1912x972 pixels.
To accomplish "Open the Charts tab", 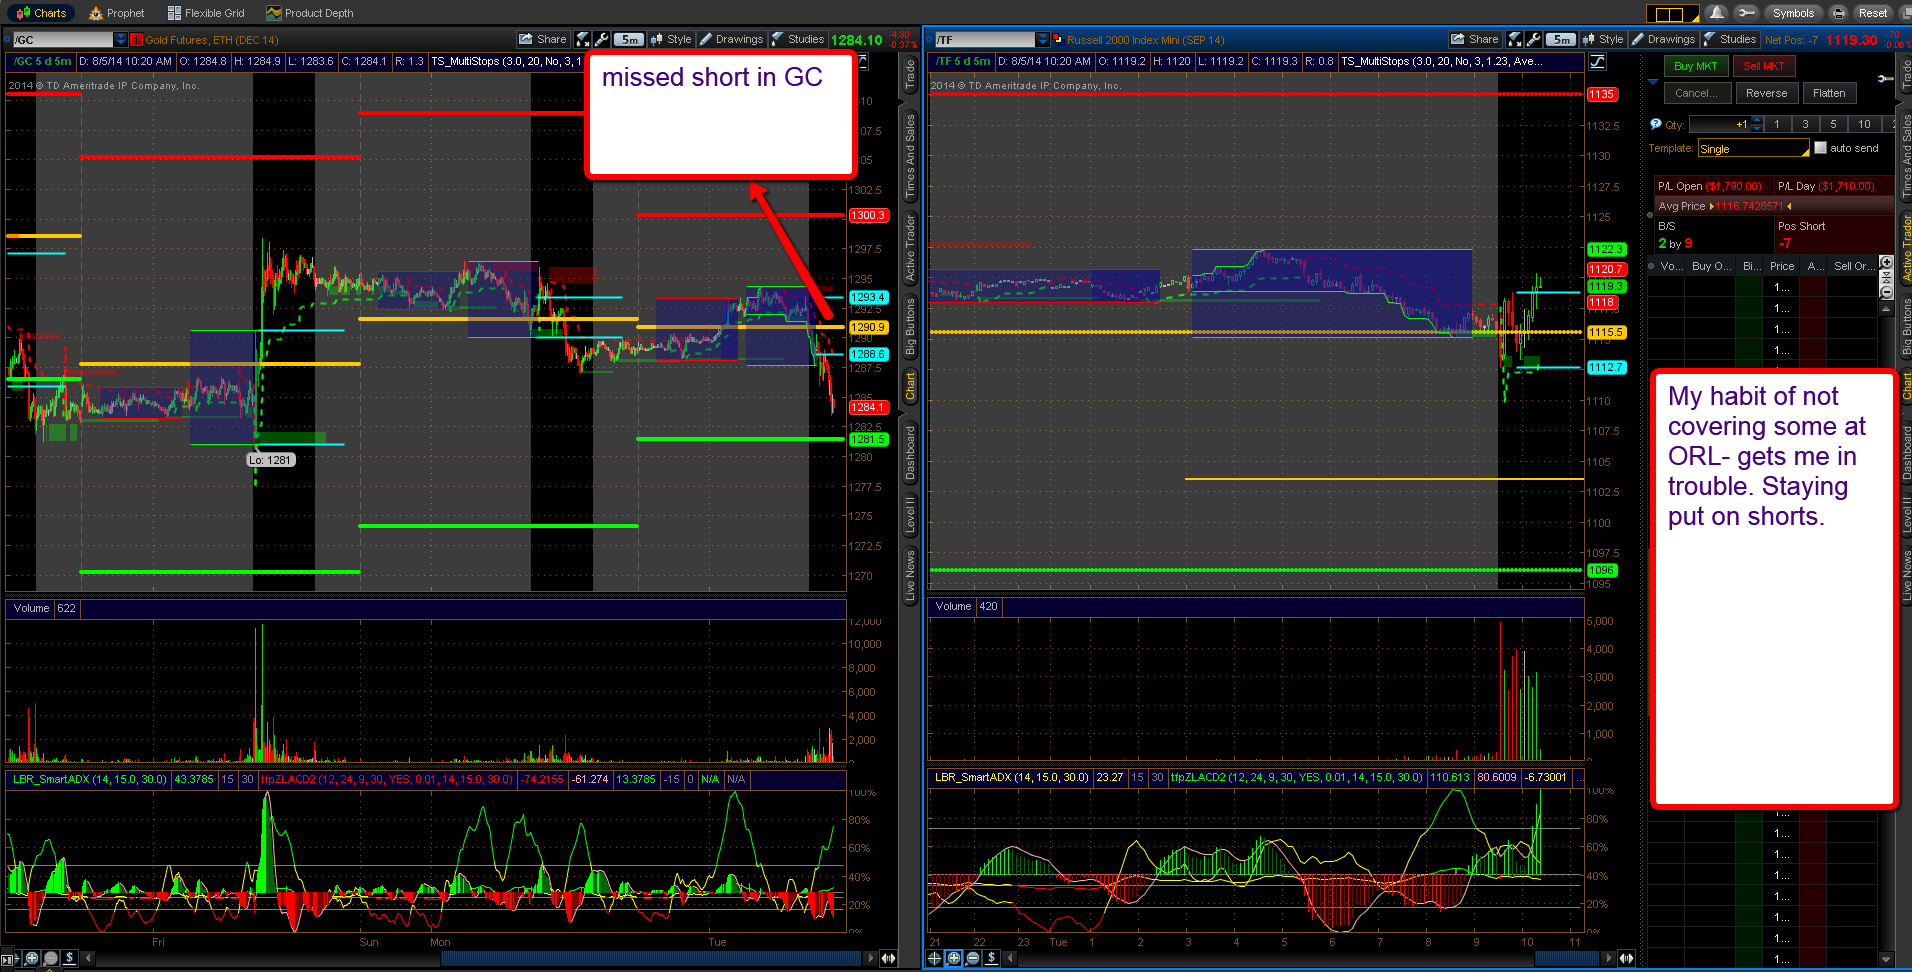I will click(42, 13).
